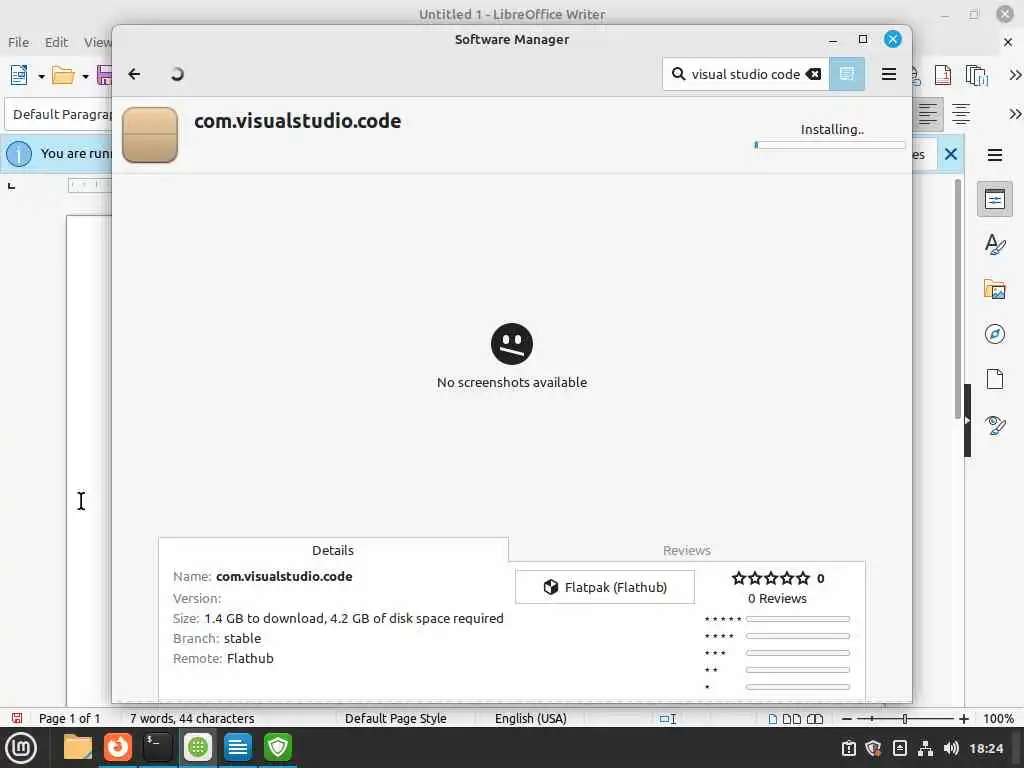
Task: Open the Edit menu in LibreOffice Writer
Action: [56, 42]
